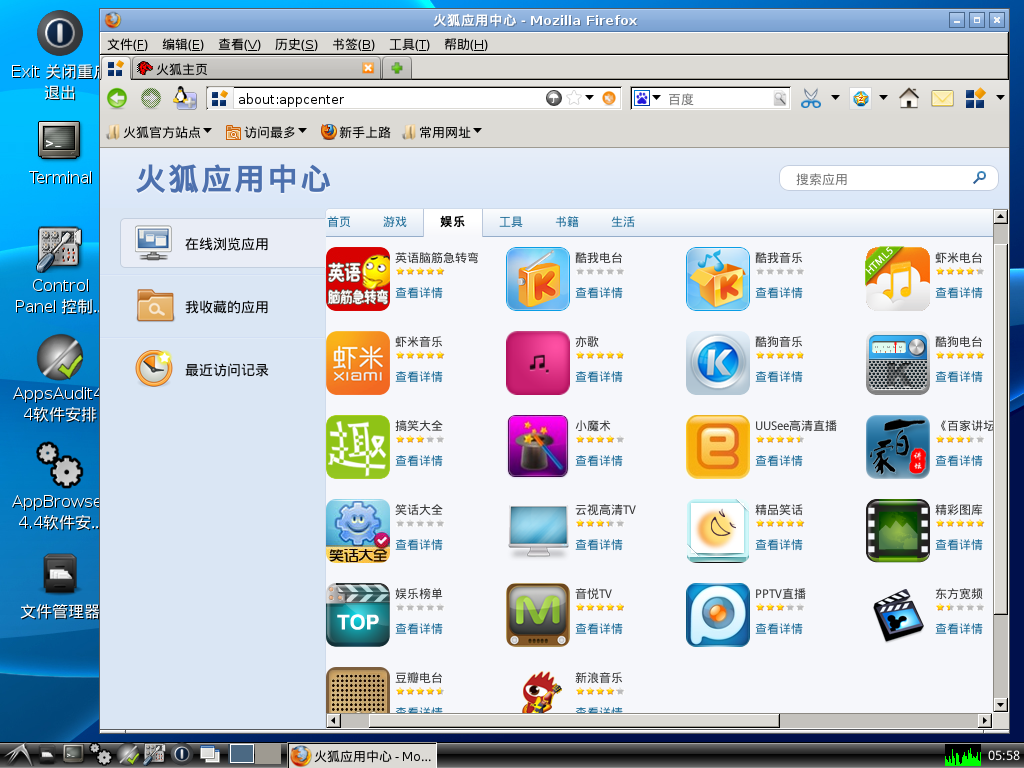
Task: Open the dropdown arrow beside the star-badge toolbar icon
Action: click(x=883, y=98)
